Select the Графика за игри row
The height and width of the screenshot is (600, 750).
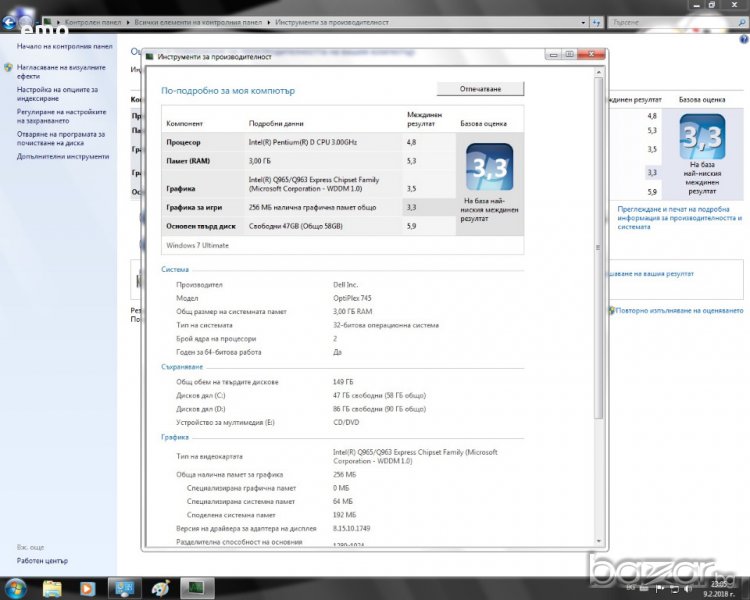point(309,207)
